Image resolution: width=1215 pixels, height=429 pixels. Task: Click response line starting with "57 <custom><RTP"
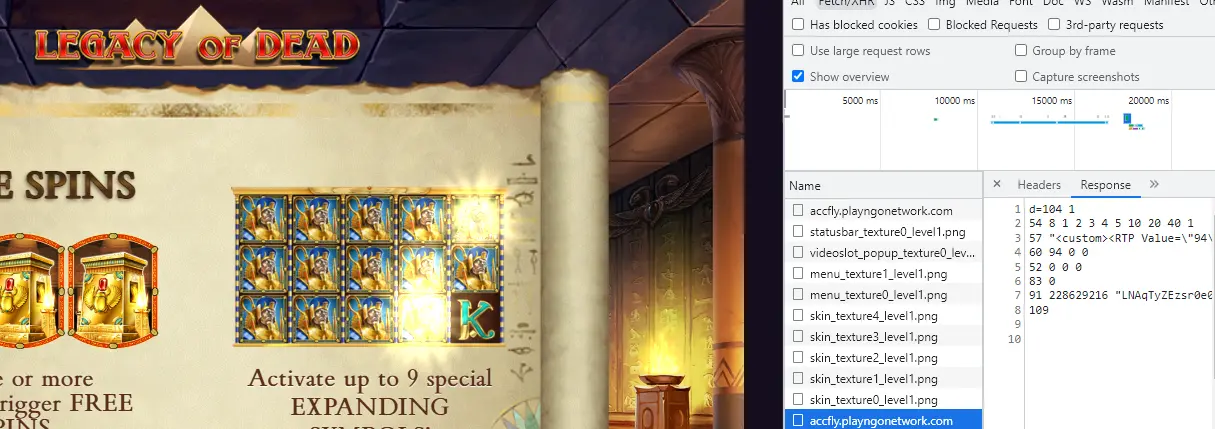(1120, 238)
